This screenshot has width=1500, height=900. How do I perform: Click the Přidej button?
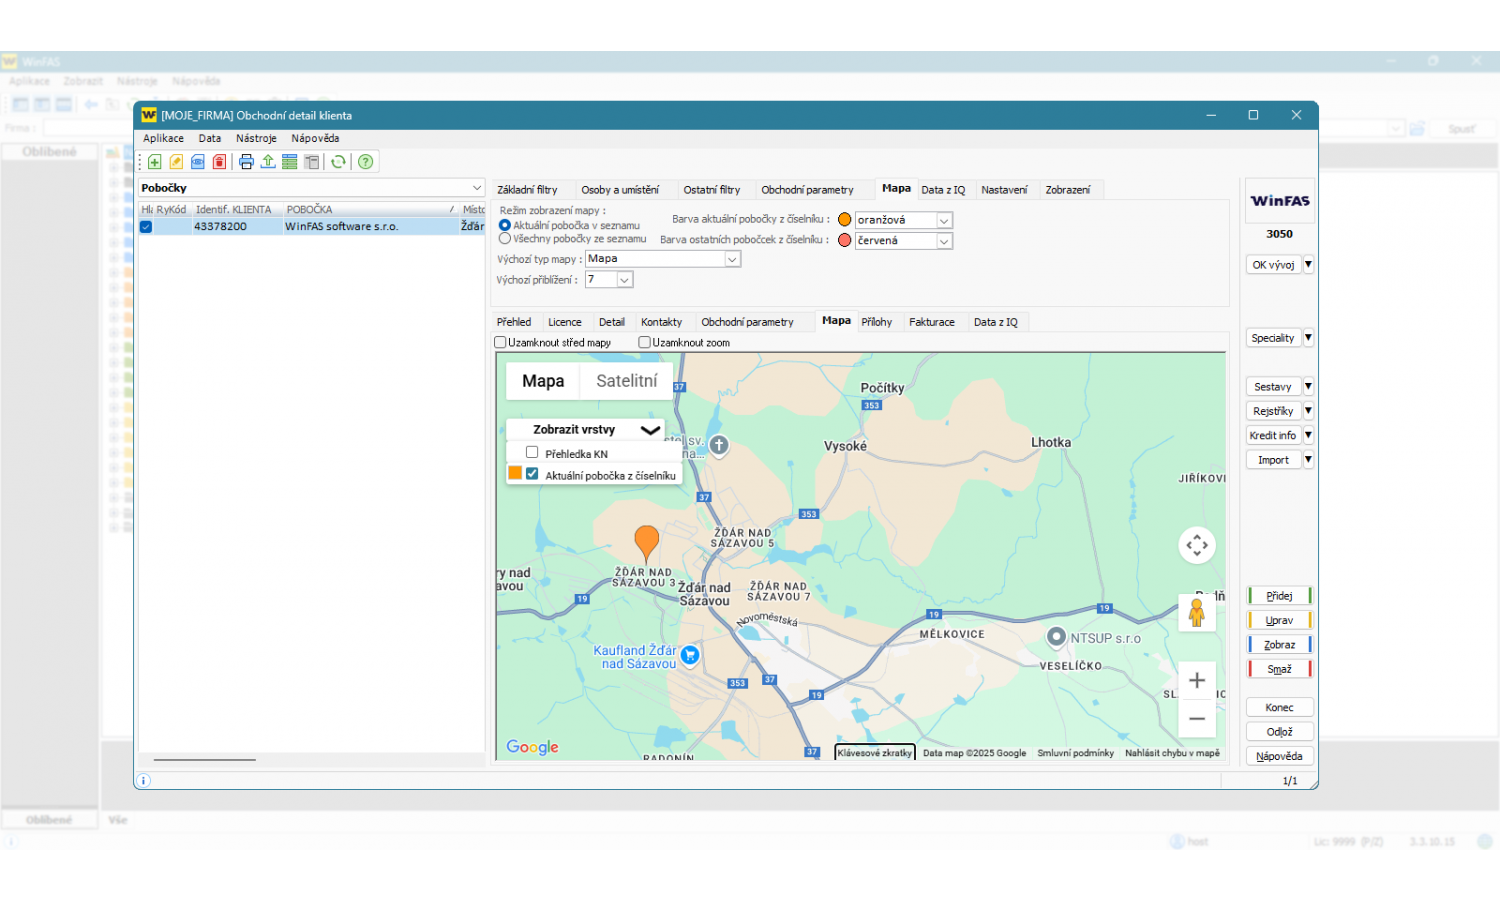tap(1280, 596)
